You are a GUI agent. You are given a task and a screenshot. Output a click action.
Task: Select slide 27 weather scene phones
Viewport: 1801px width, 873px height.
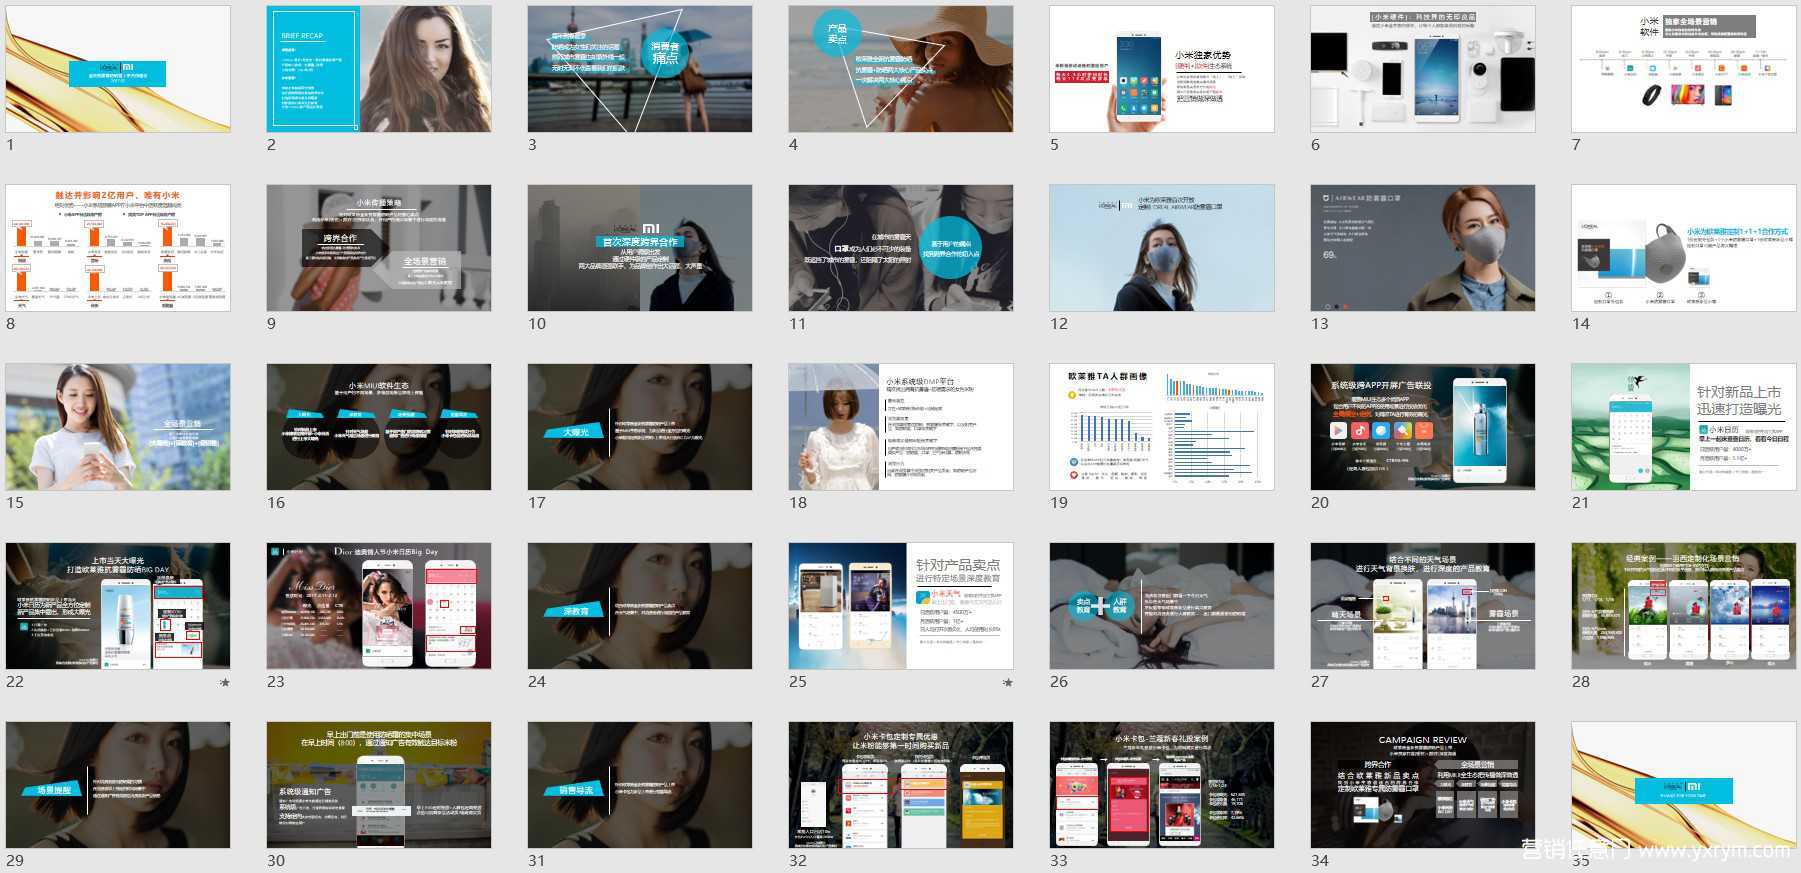pos(1423,606)
